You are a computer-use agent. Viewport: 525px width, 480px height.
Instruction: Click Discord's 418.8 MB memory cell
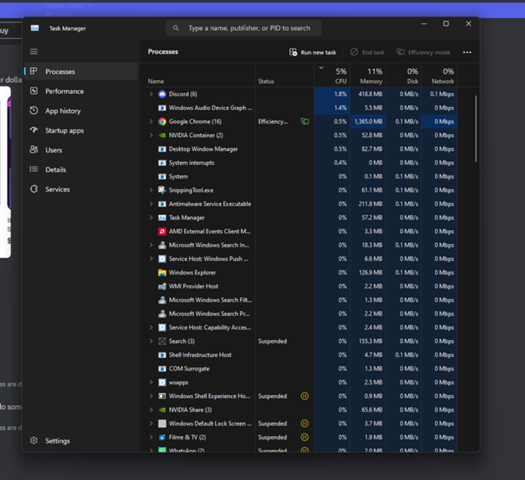point(368,94)
